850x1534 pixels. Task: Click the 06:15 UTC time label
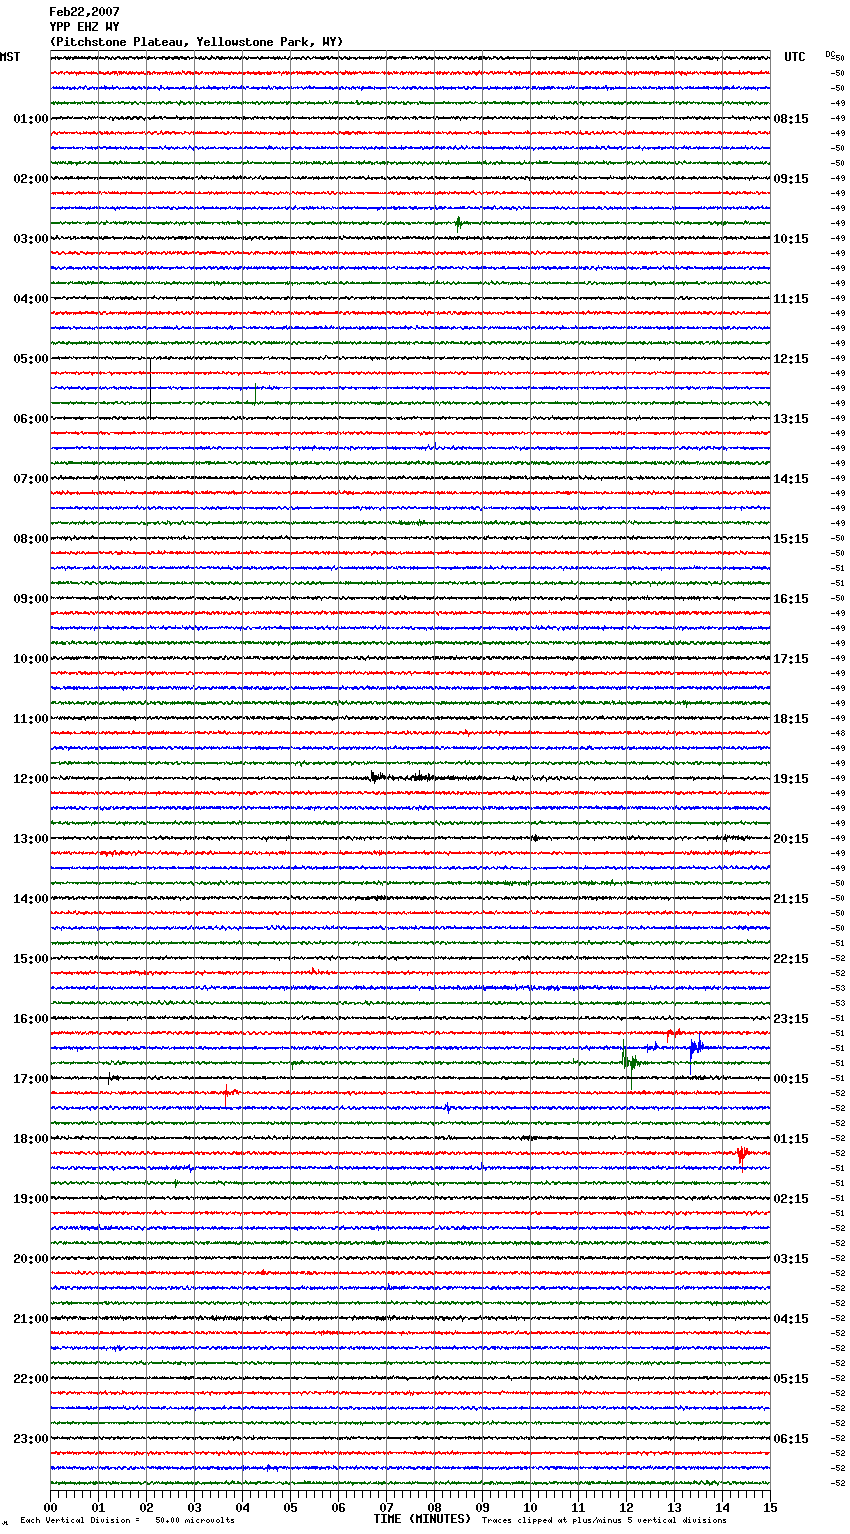click(791, 1439)
